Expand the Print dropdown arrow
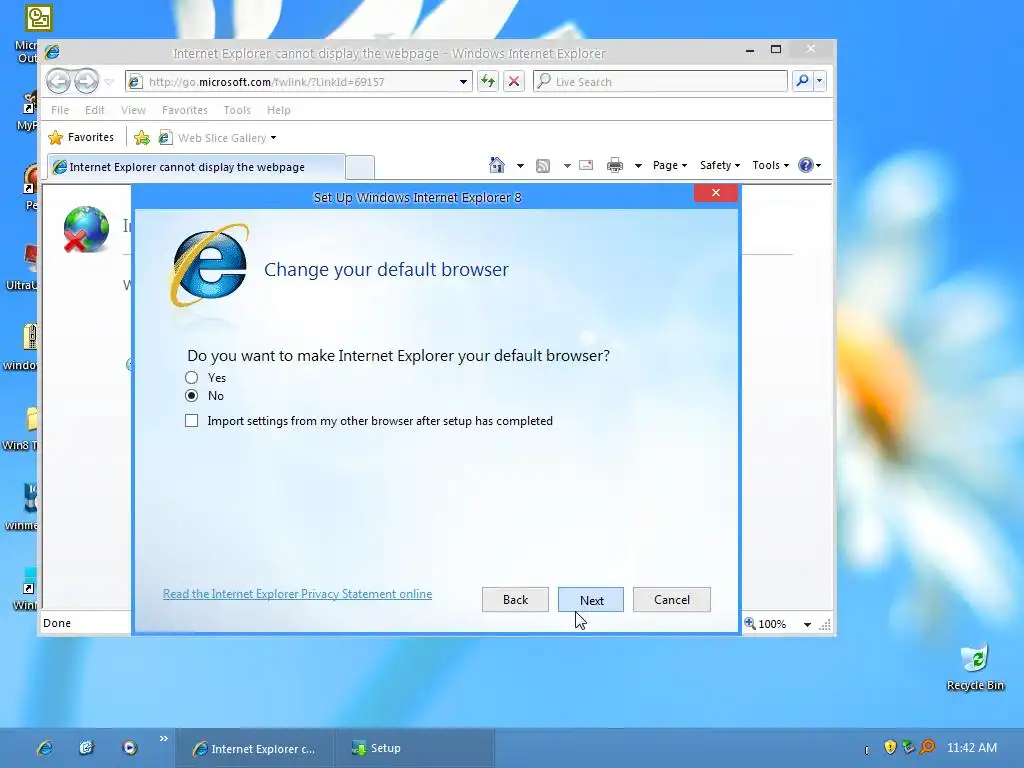The image size is (1024, 768). click(638, 166)
